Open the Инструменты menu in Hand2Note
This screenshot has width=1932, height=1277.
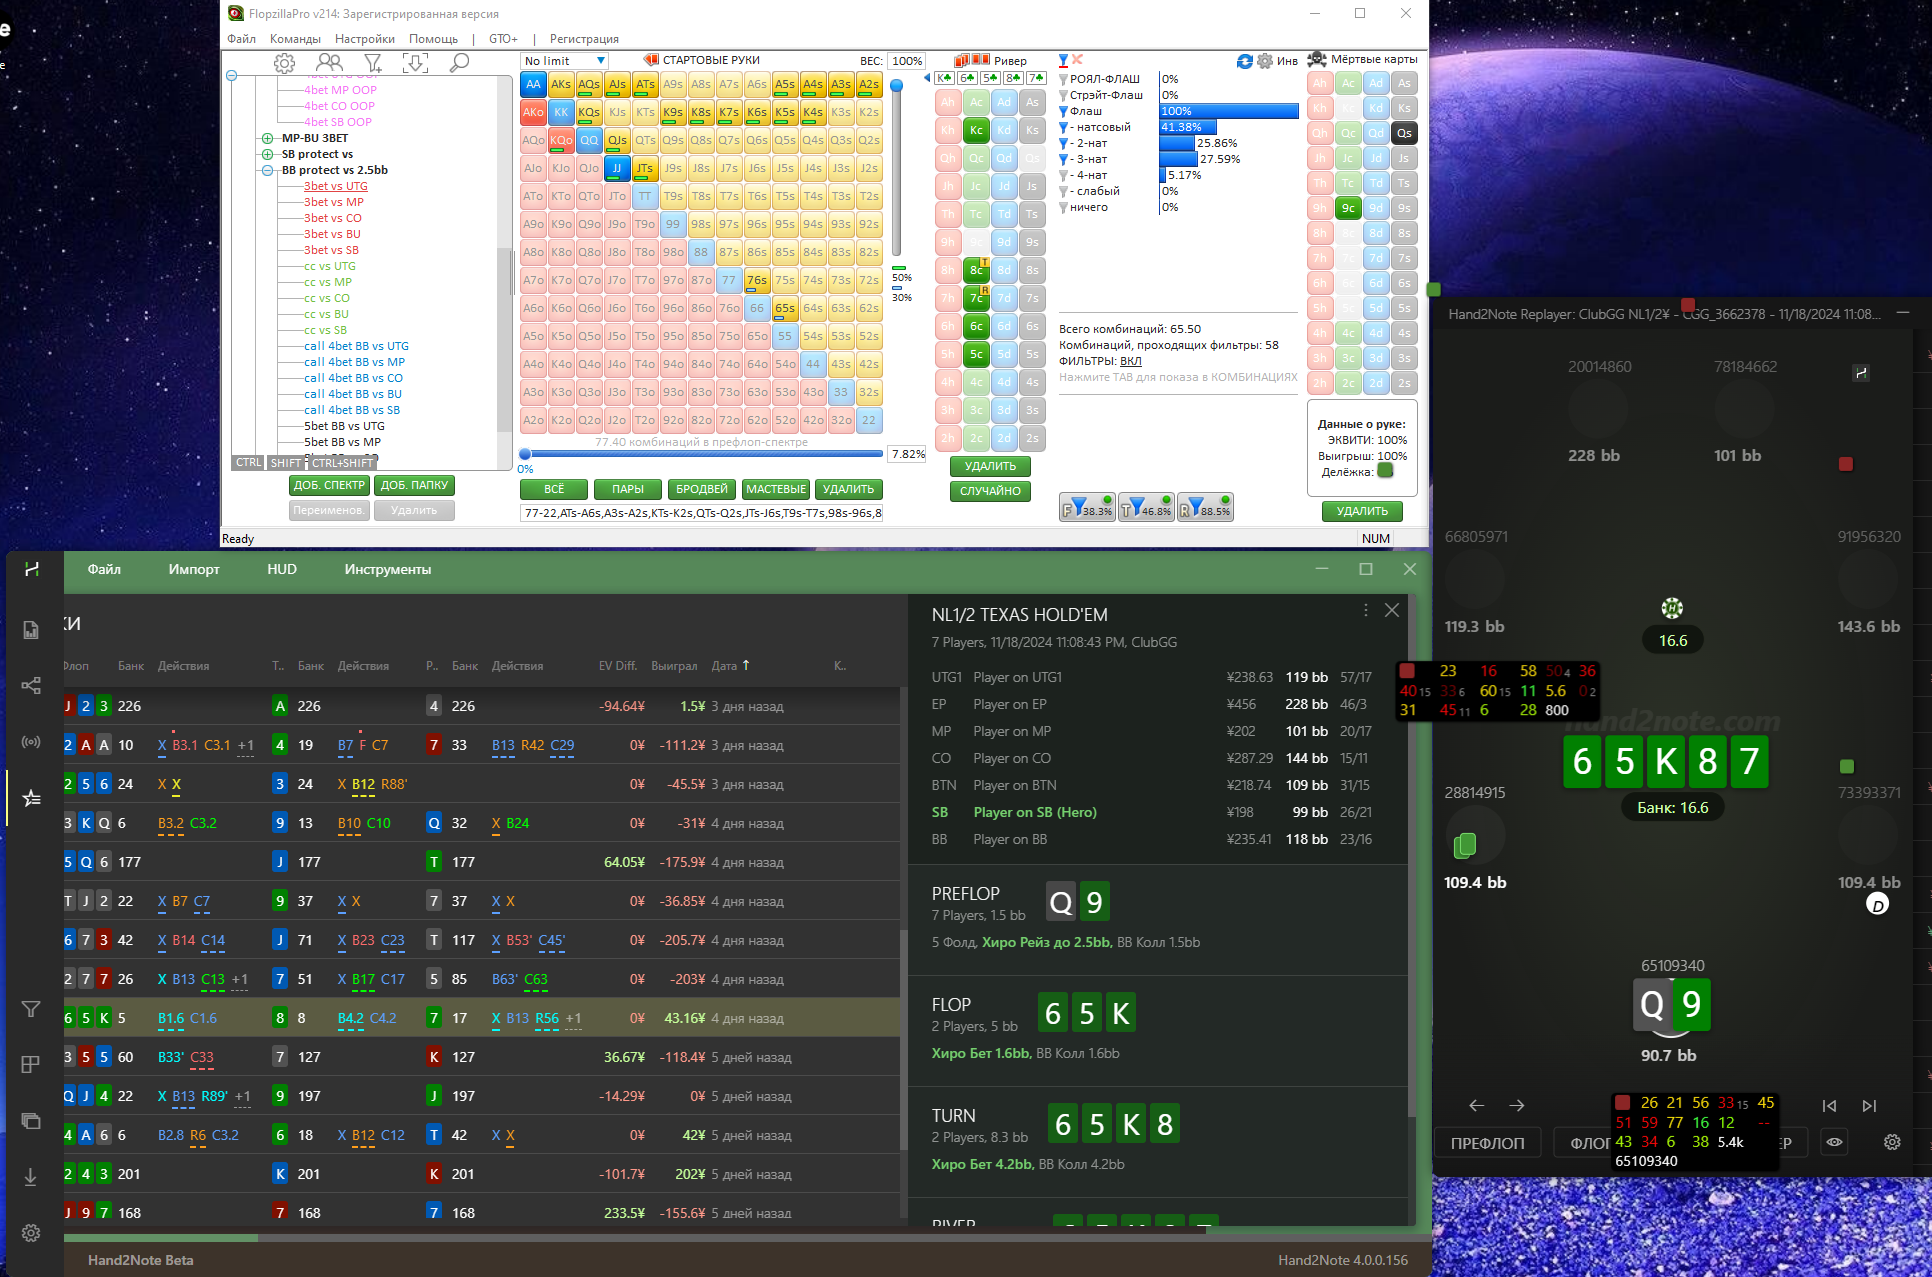click(x=388, y=569)
